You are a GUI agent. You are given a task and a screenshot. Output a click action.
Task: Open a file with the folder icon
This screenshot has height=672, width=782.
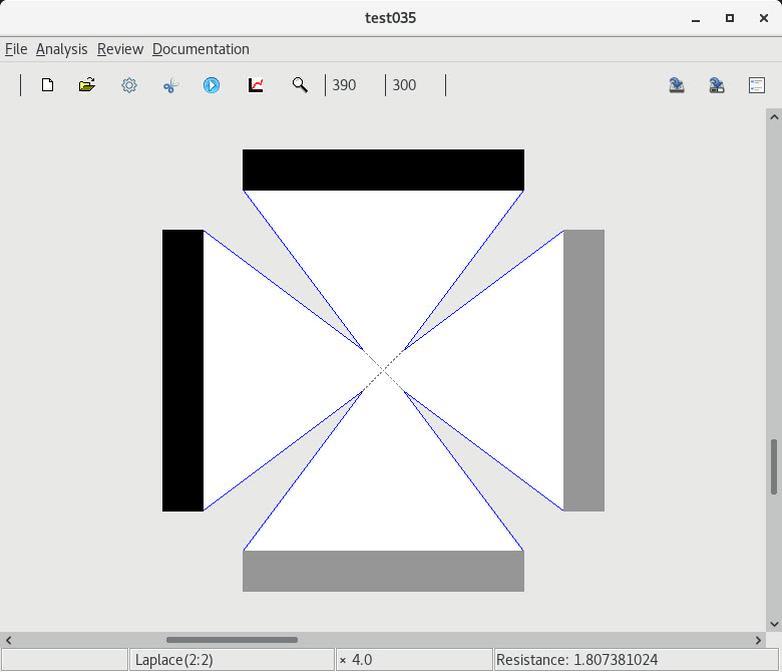click(x=87, y=85)
